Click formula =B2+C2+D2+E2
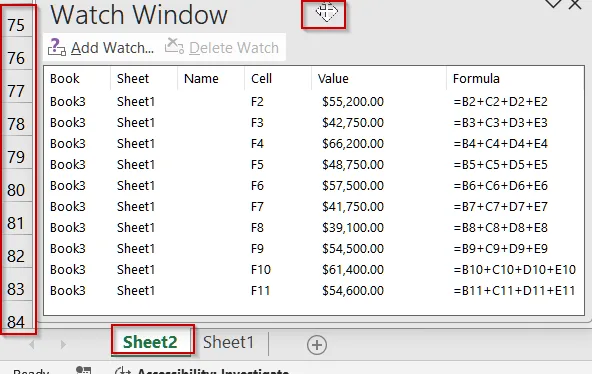 [x=500, y=102]
